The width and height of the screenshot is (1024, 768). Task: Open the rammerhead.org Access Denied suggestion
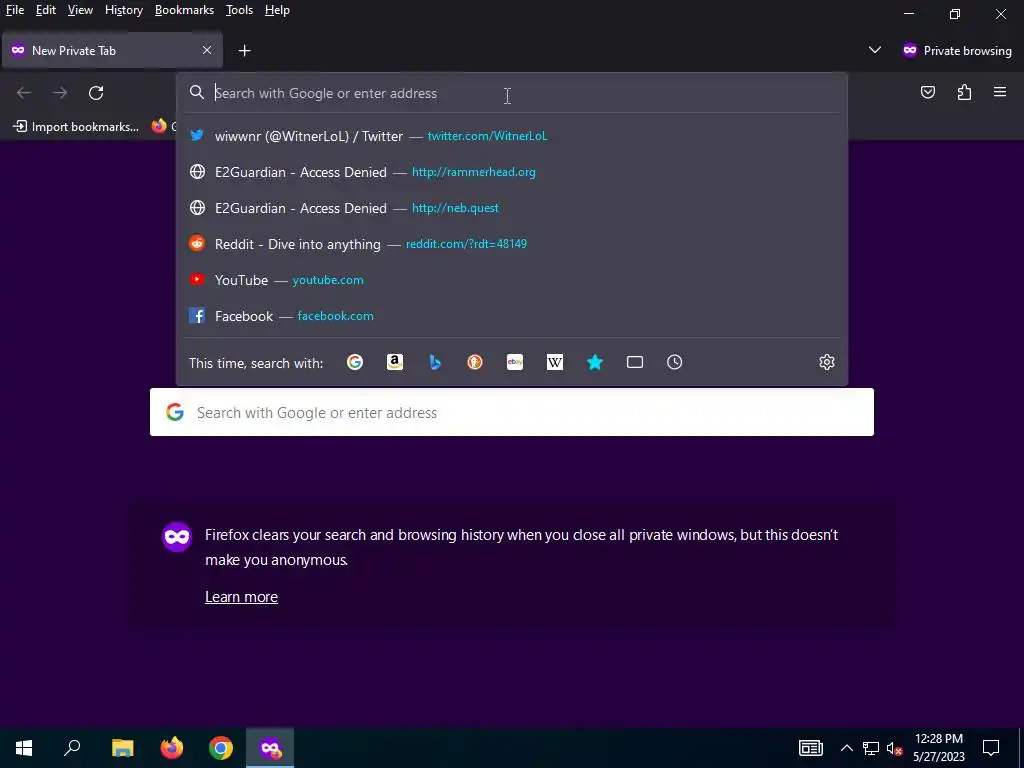[512, 172]
